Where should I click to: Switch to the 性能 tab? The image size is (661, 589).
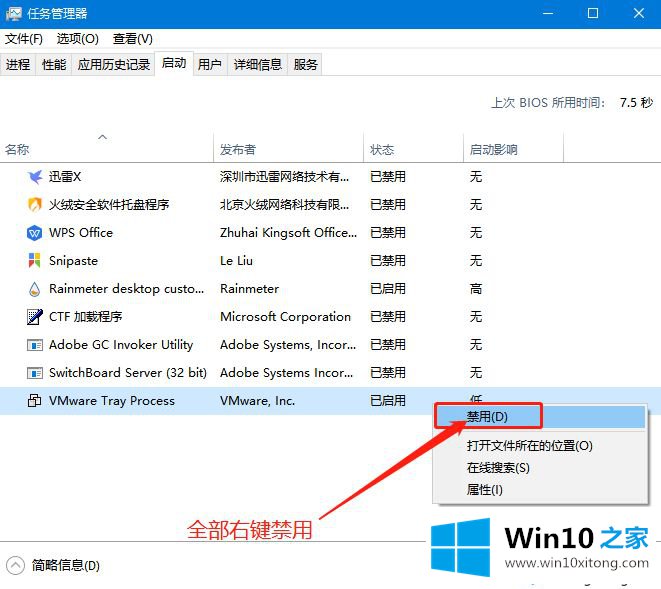(54, 65)
